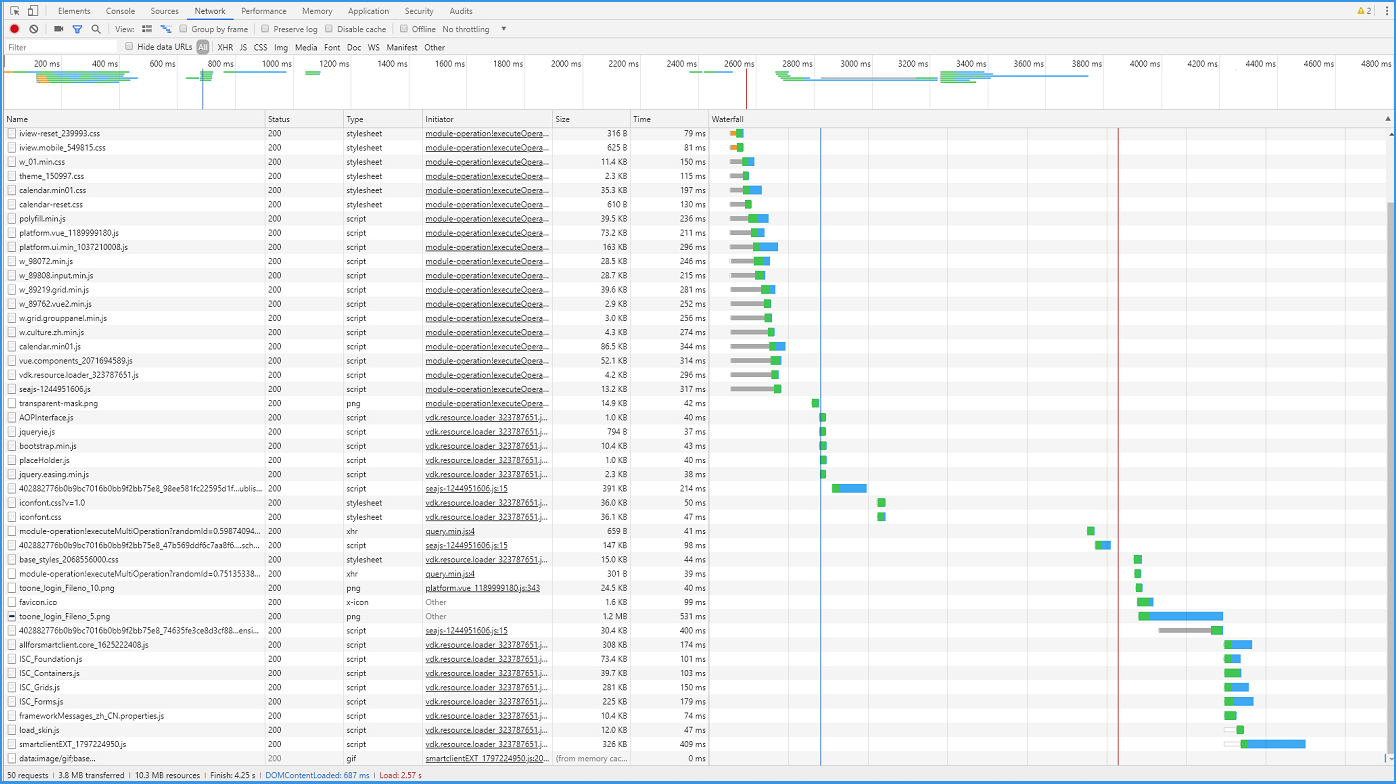Filter requests by CSS
This screenshot has width=1396, height=784.
(261, 47)
